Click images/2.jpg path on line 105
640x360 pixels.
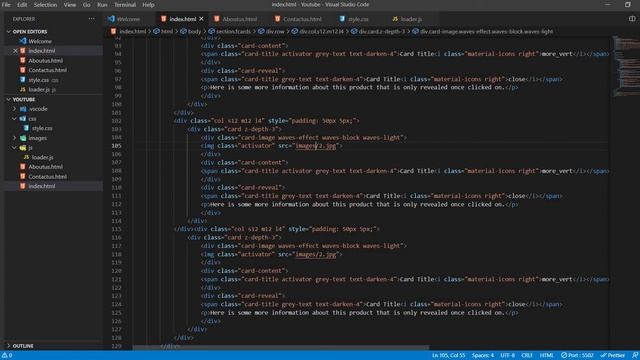[x=316, y=146]
